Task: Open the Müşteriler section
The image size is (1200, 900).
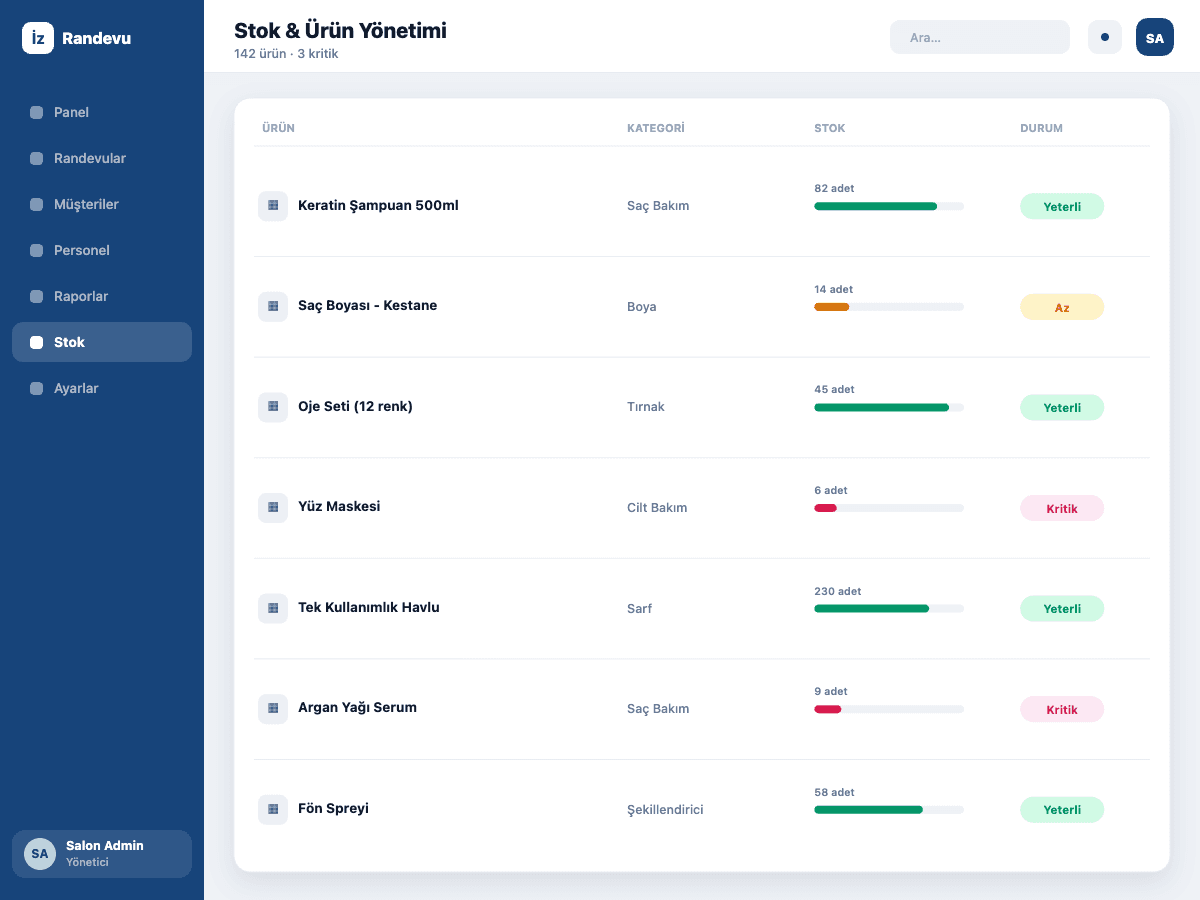Action: (102, 204)
